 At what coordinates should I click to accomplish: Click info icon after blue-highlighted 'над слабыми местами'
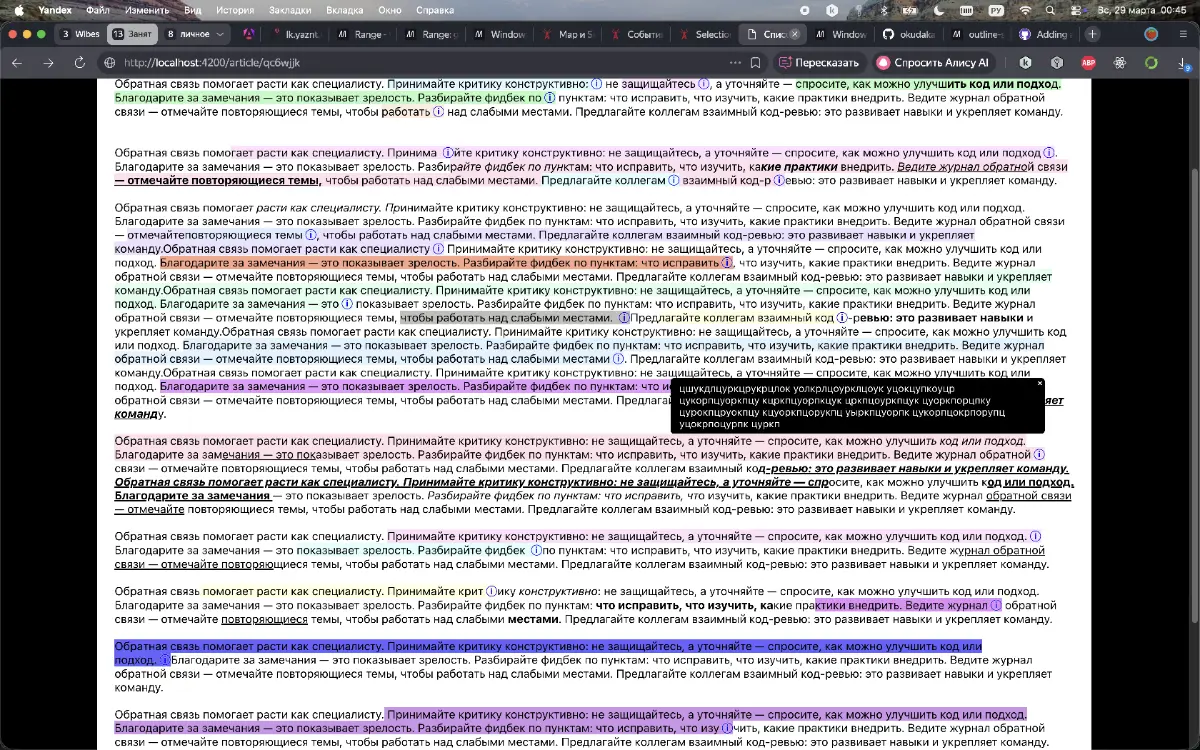[618, 359]
